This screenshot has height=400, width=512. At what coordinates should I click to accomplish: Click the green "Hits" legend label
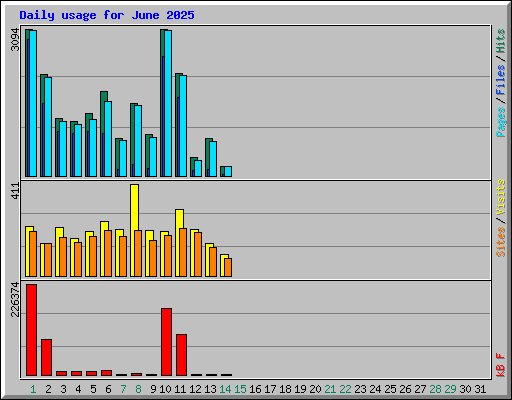pyautogui.click(x=500, y=41)
